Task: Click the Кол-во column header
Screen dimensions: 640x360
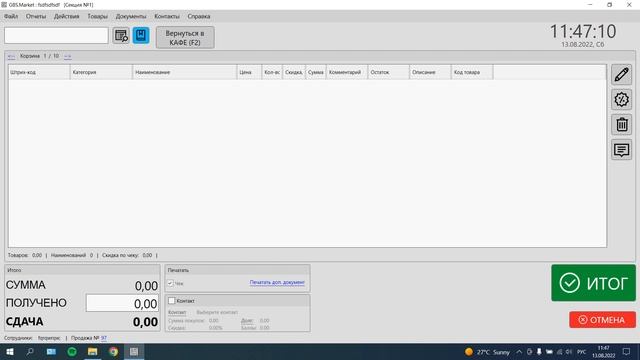Action: (272, 72)
